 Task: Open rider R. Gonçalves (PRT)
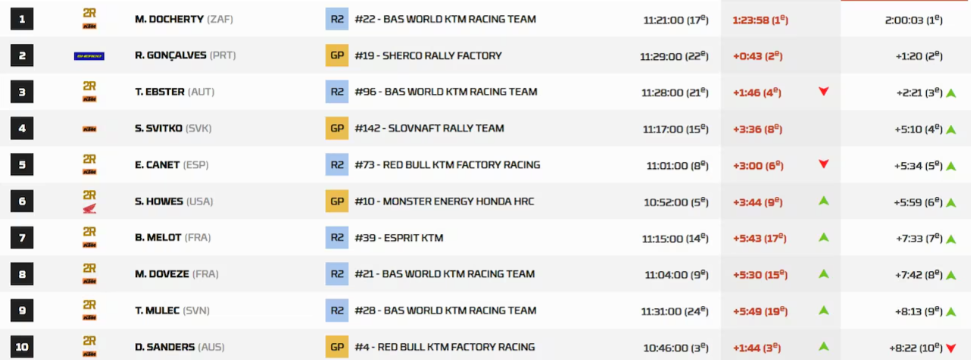(x=185, y=56)
